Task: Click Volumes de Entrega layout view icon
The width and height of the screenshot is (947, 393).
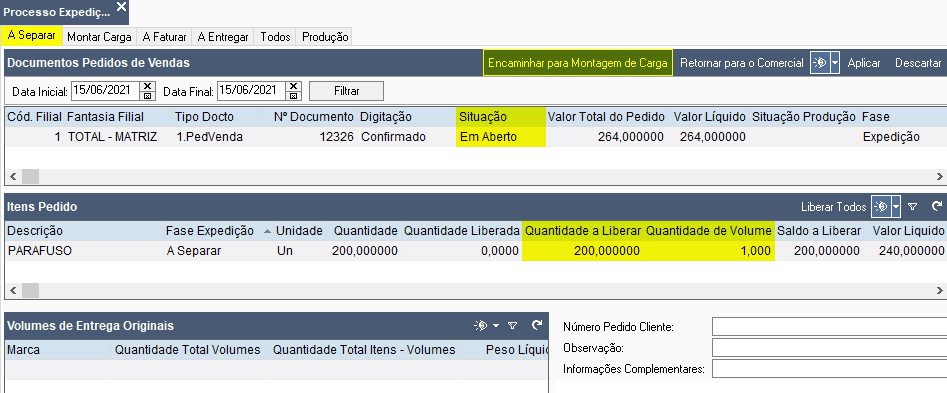Action: (481, 325)
